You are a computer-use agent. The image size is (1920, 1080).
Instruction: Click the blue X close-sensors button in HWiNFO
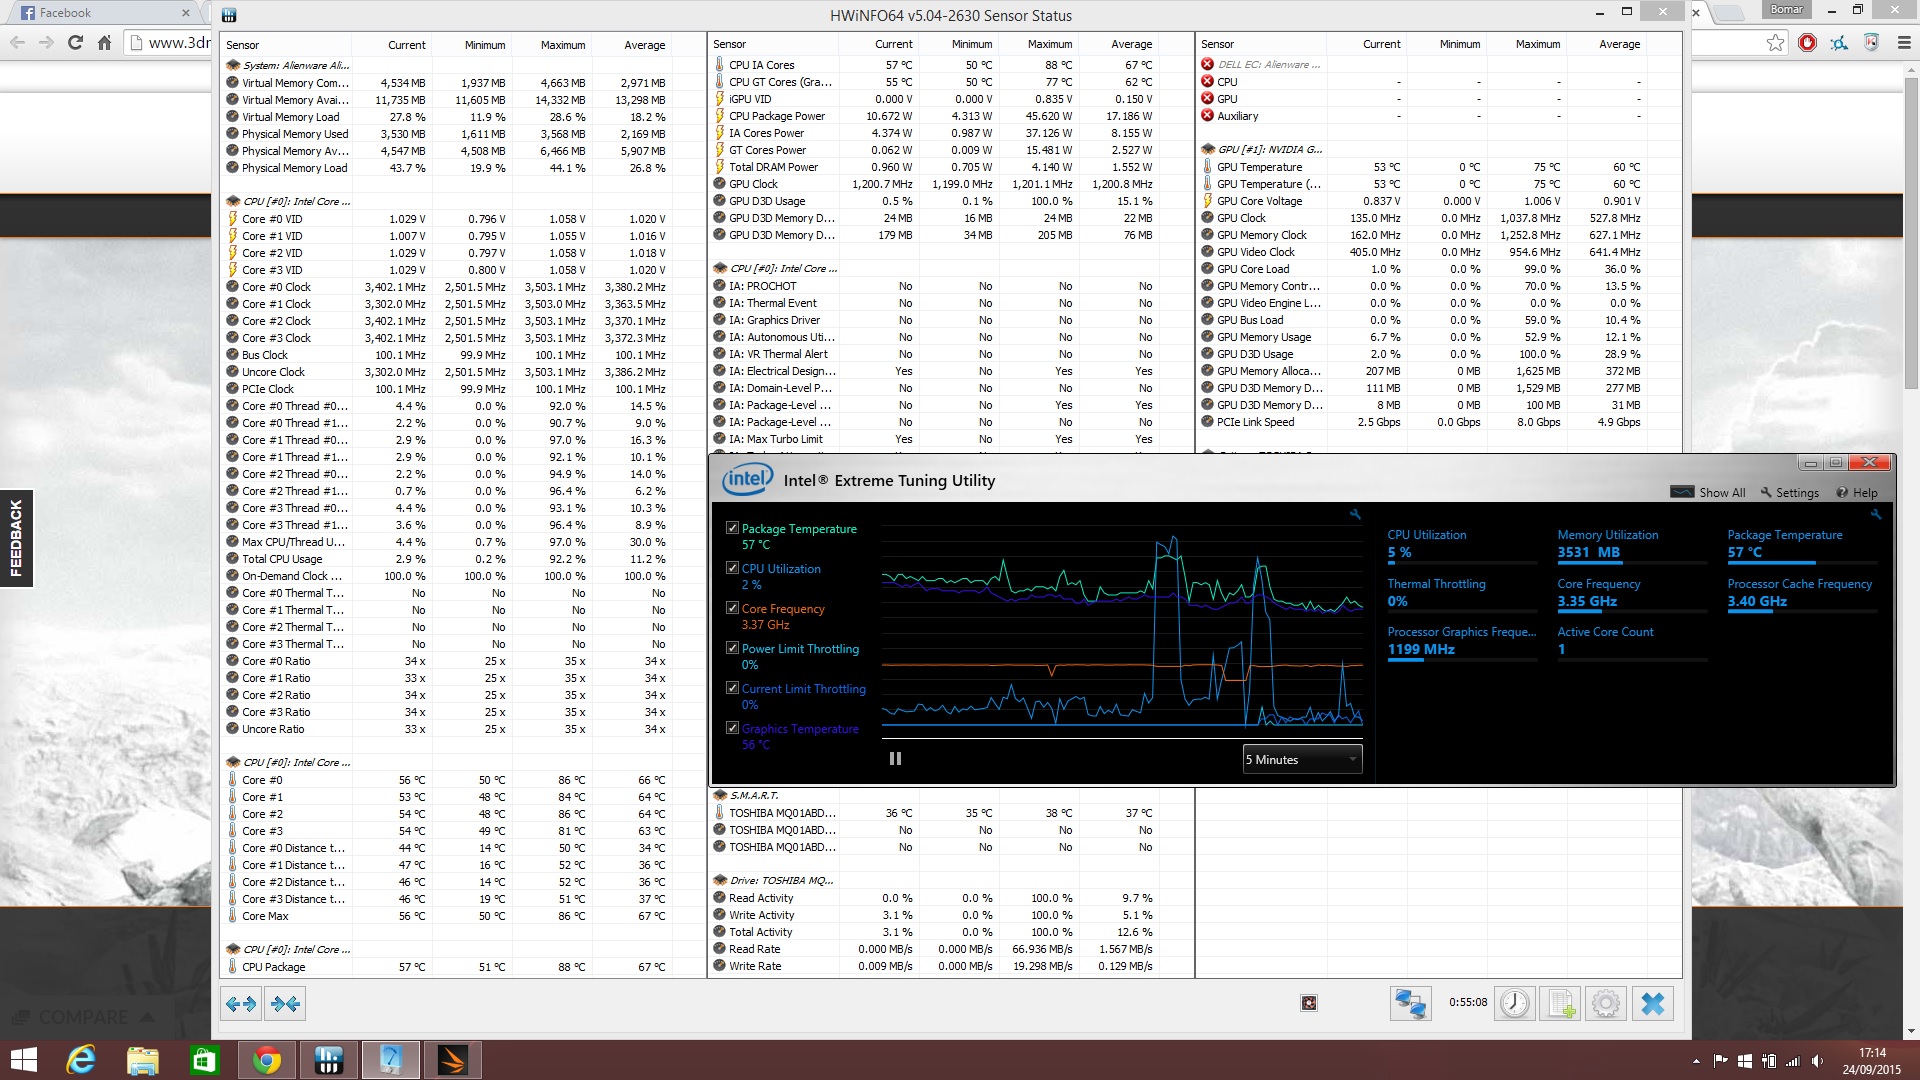1652,1003
